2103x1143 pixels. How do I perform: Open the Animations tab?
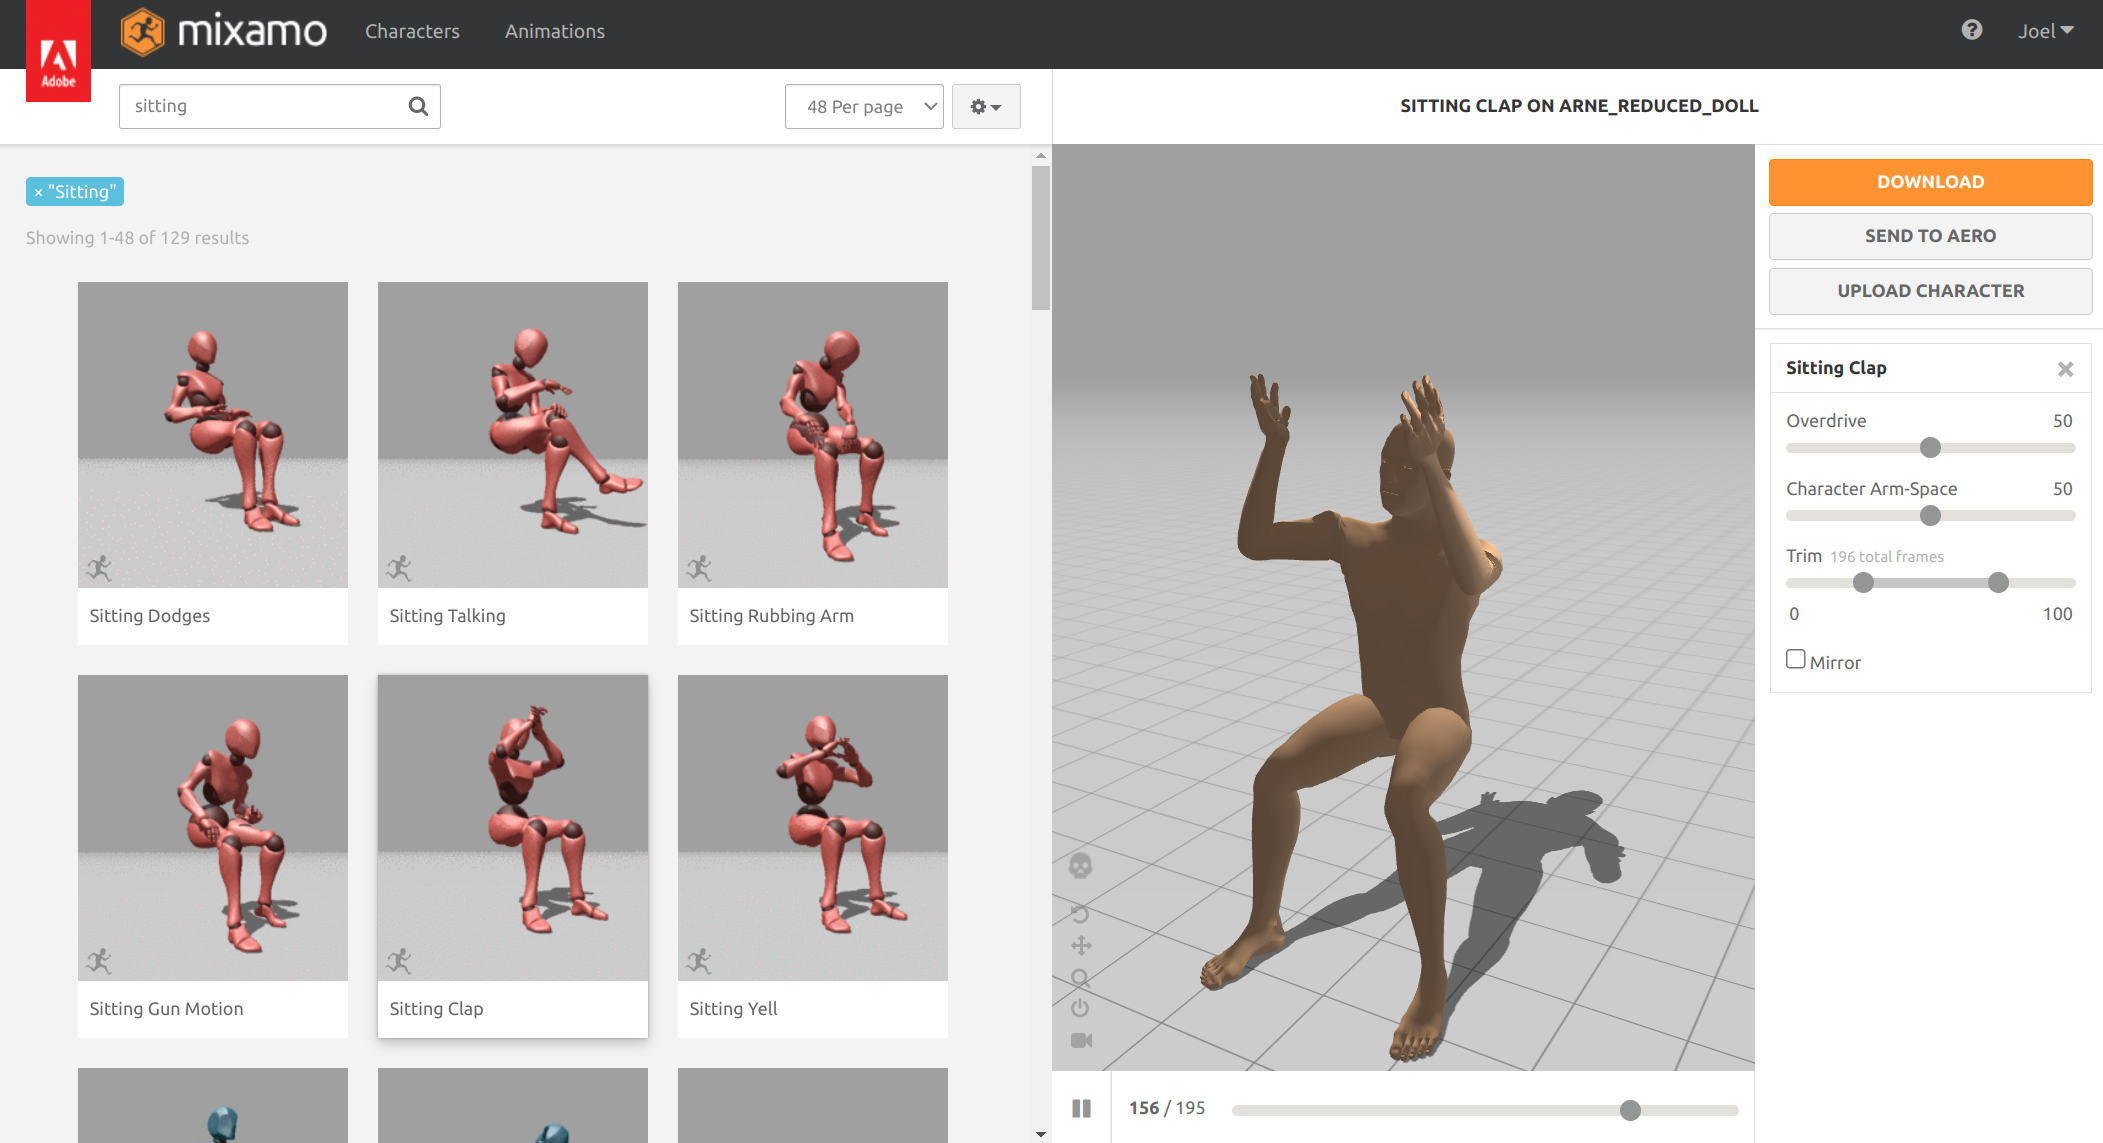pos(555,31)
